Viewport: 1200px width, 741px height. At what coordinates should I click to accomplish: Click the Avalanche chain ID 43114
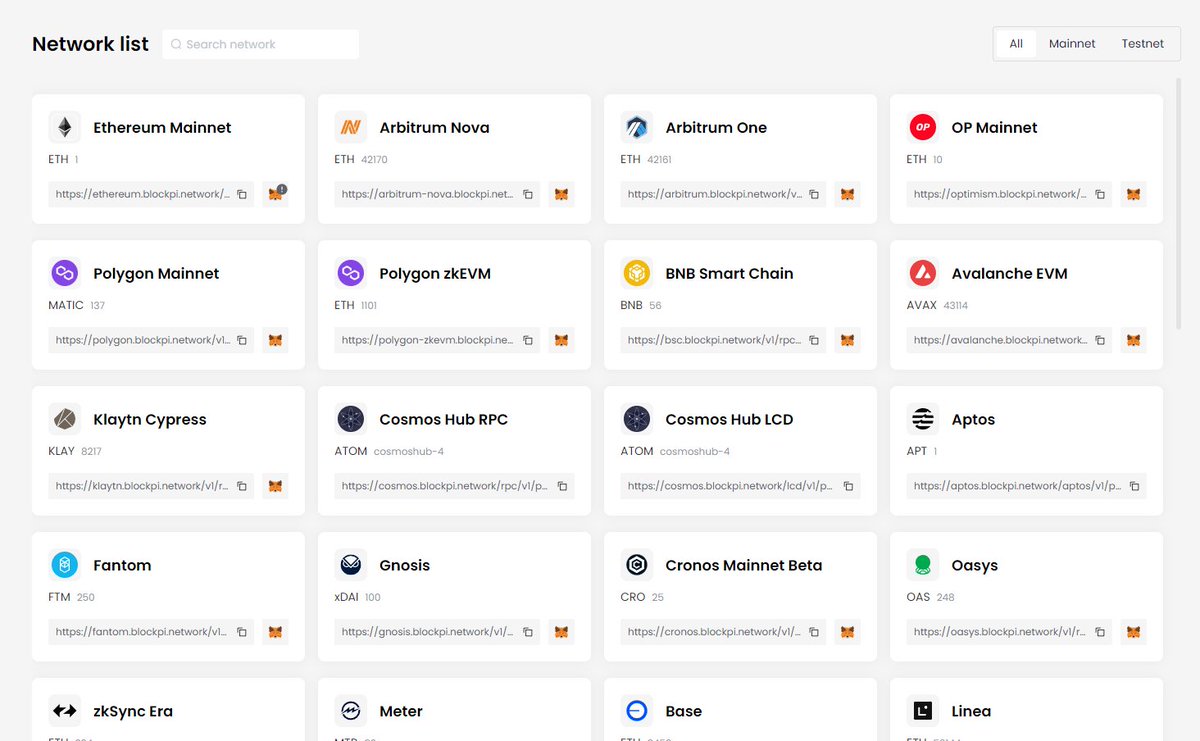pyautogui.click(x=955, y=305)
